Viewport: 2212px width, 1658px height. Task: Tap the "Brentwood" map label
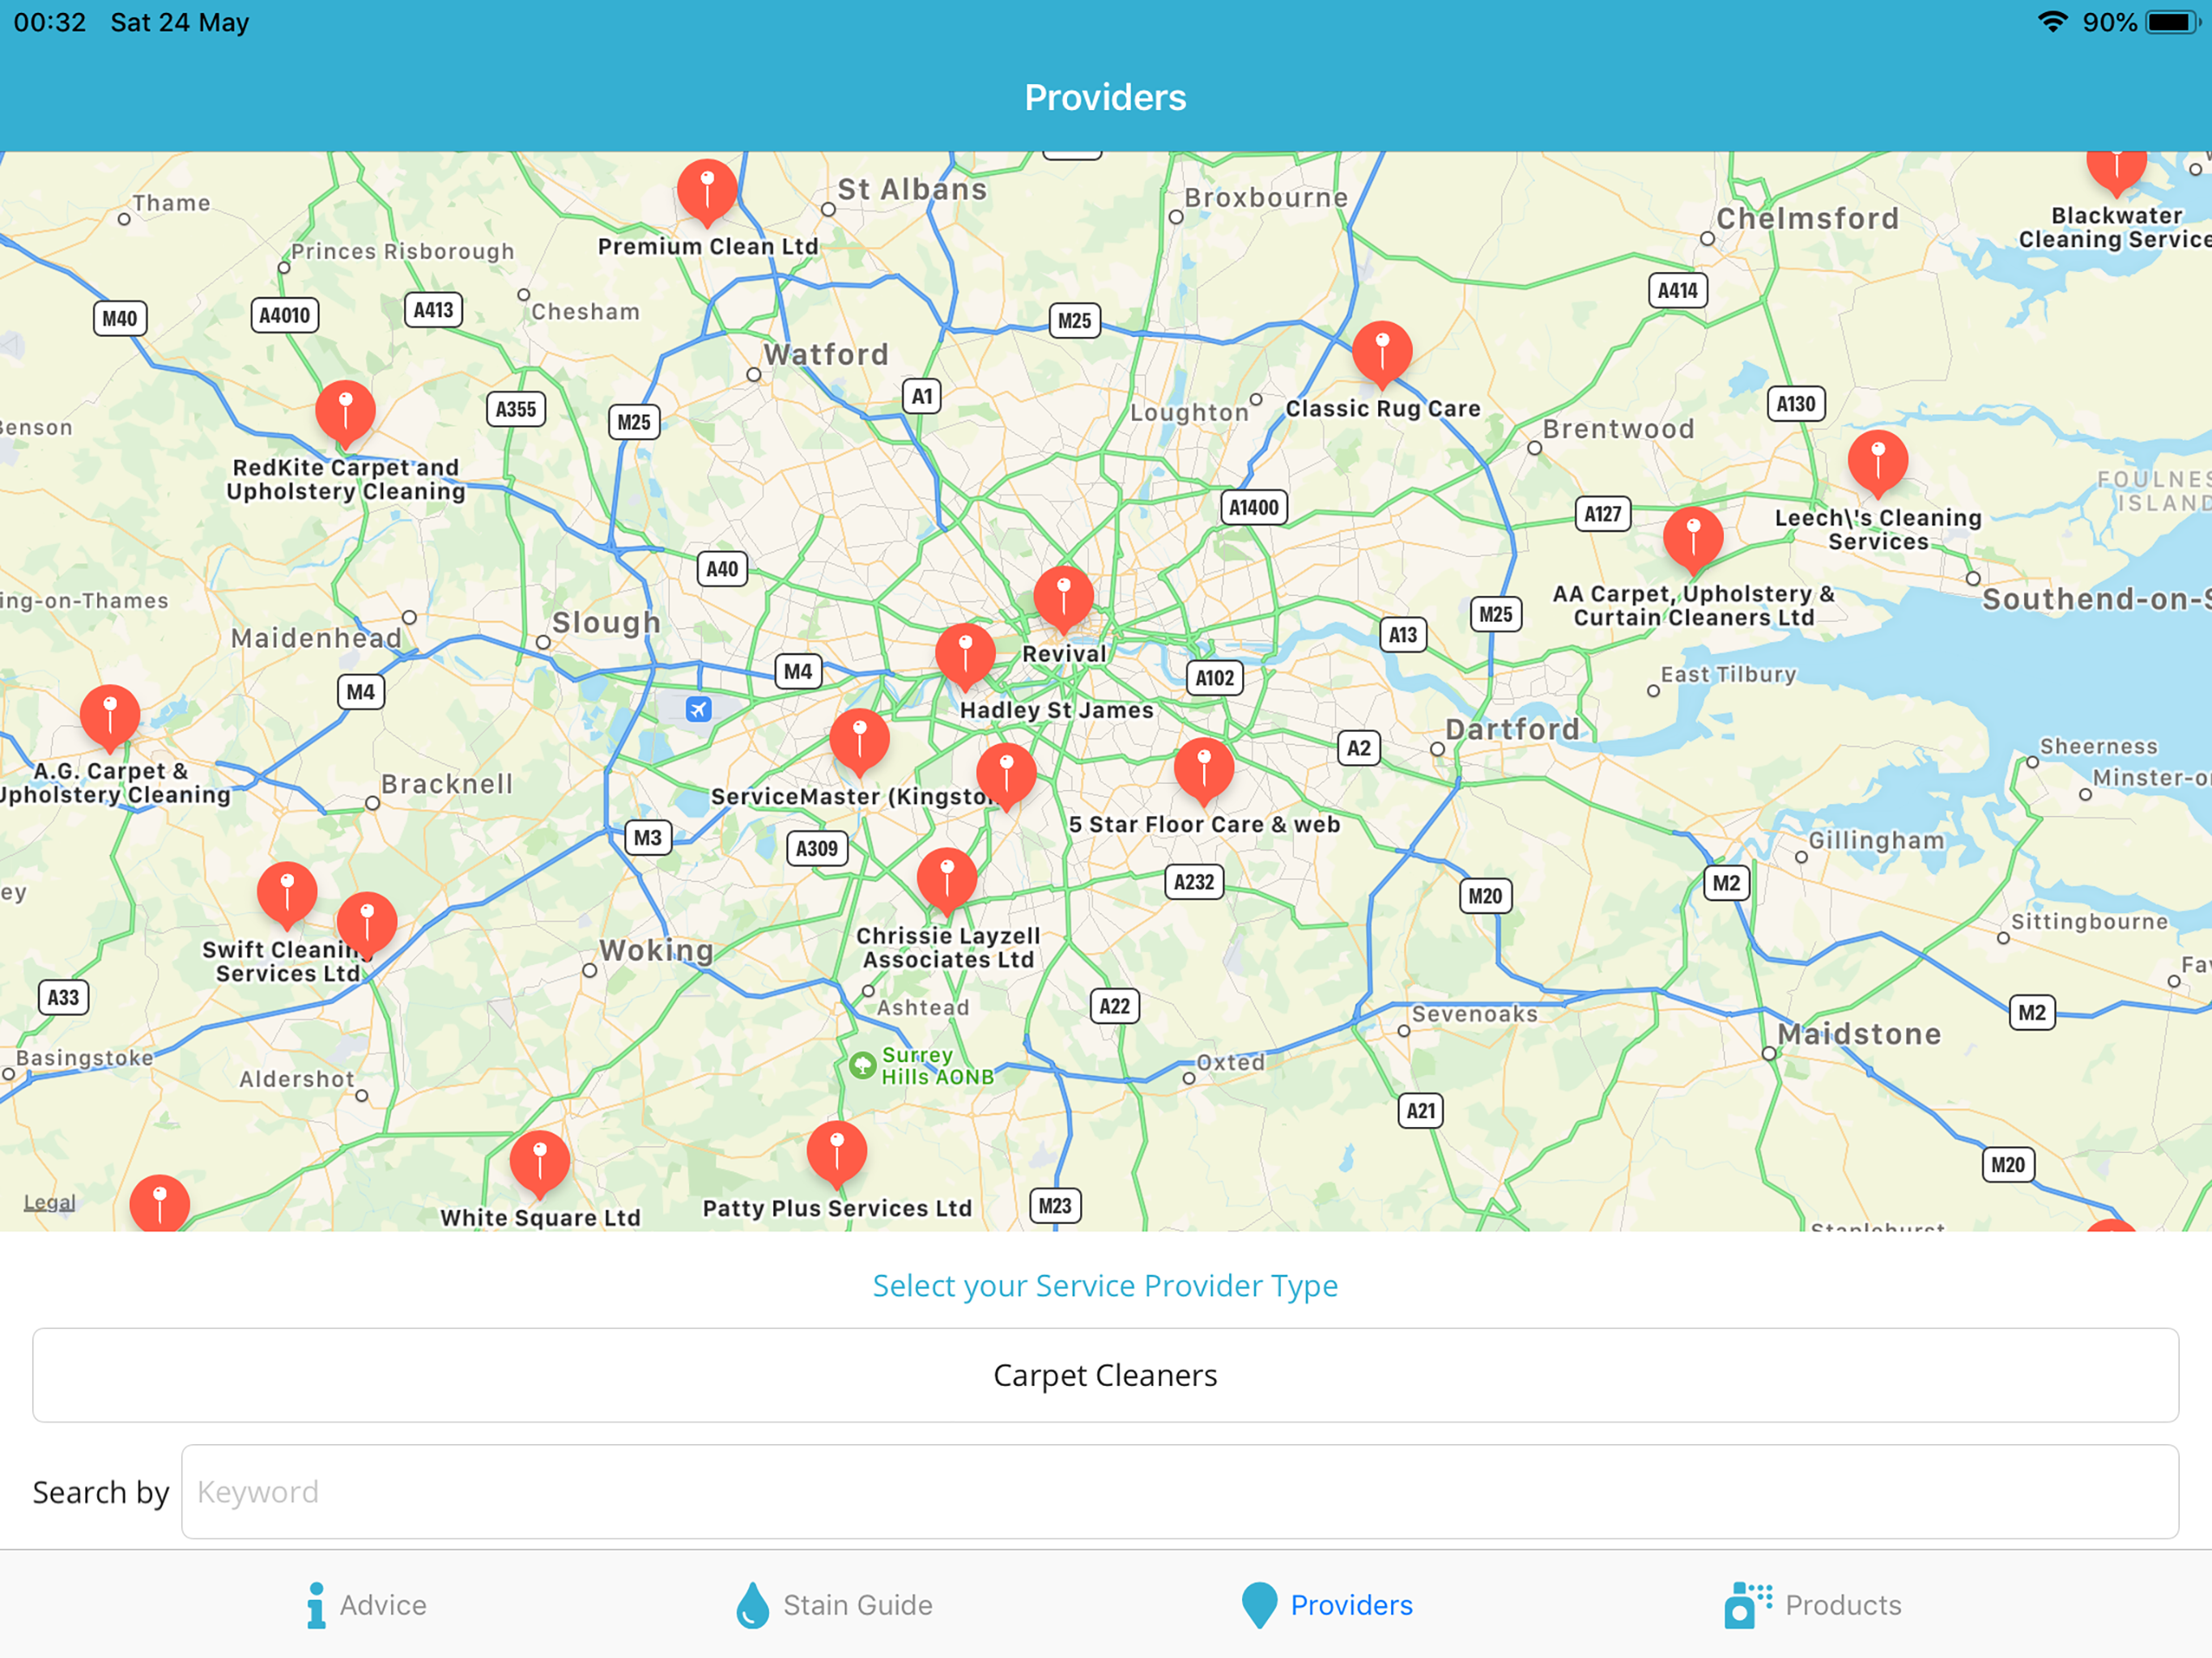pos(1618,429)
